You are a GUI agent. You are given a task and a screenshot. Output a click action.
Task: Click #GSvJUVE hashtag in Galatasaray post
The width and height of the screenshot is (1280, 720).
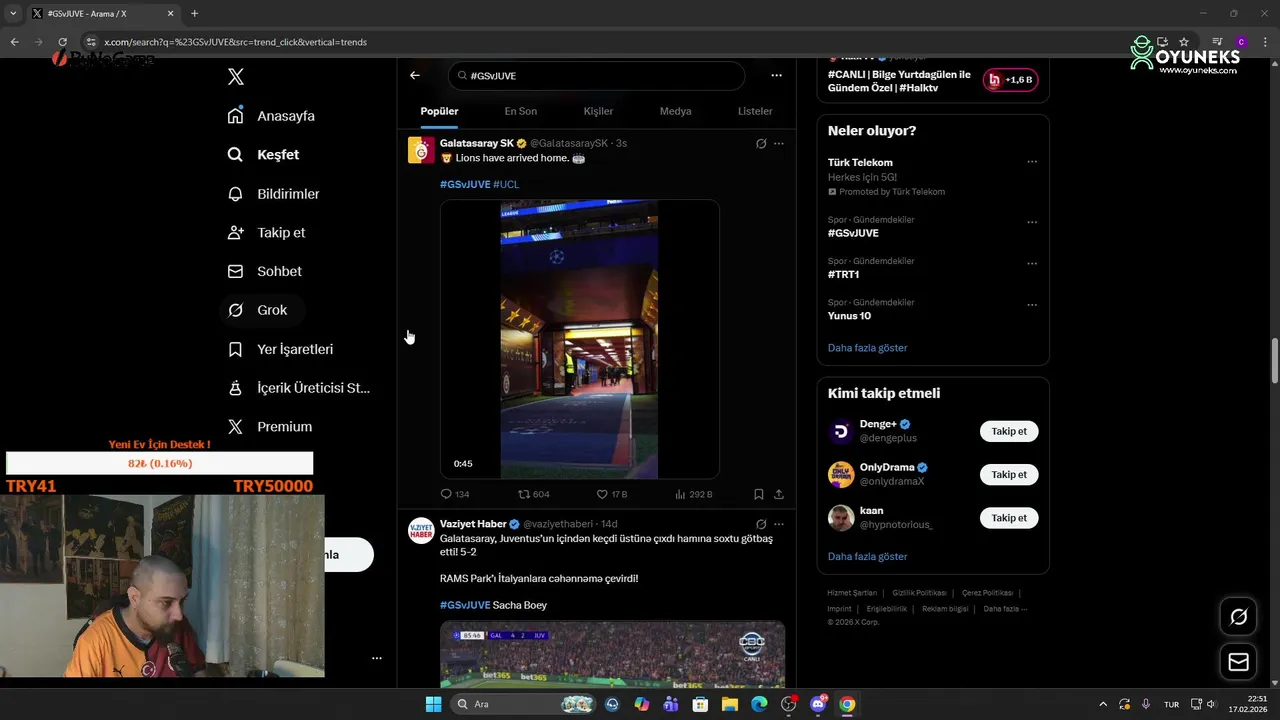click(x=465, y=184)
